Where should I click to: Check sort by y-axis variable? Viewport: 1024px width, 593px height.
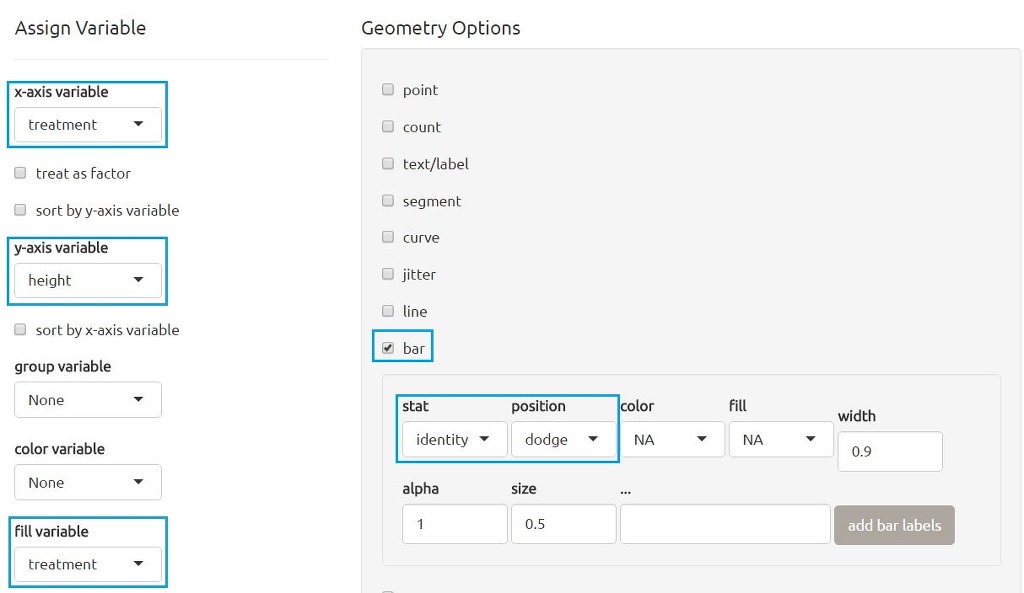[x=20, y=210]
